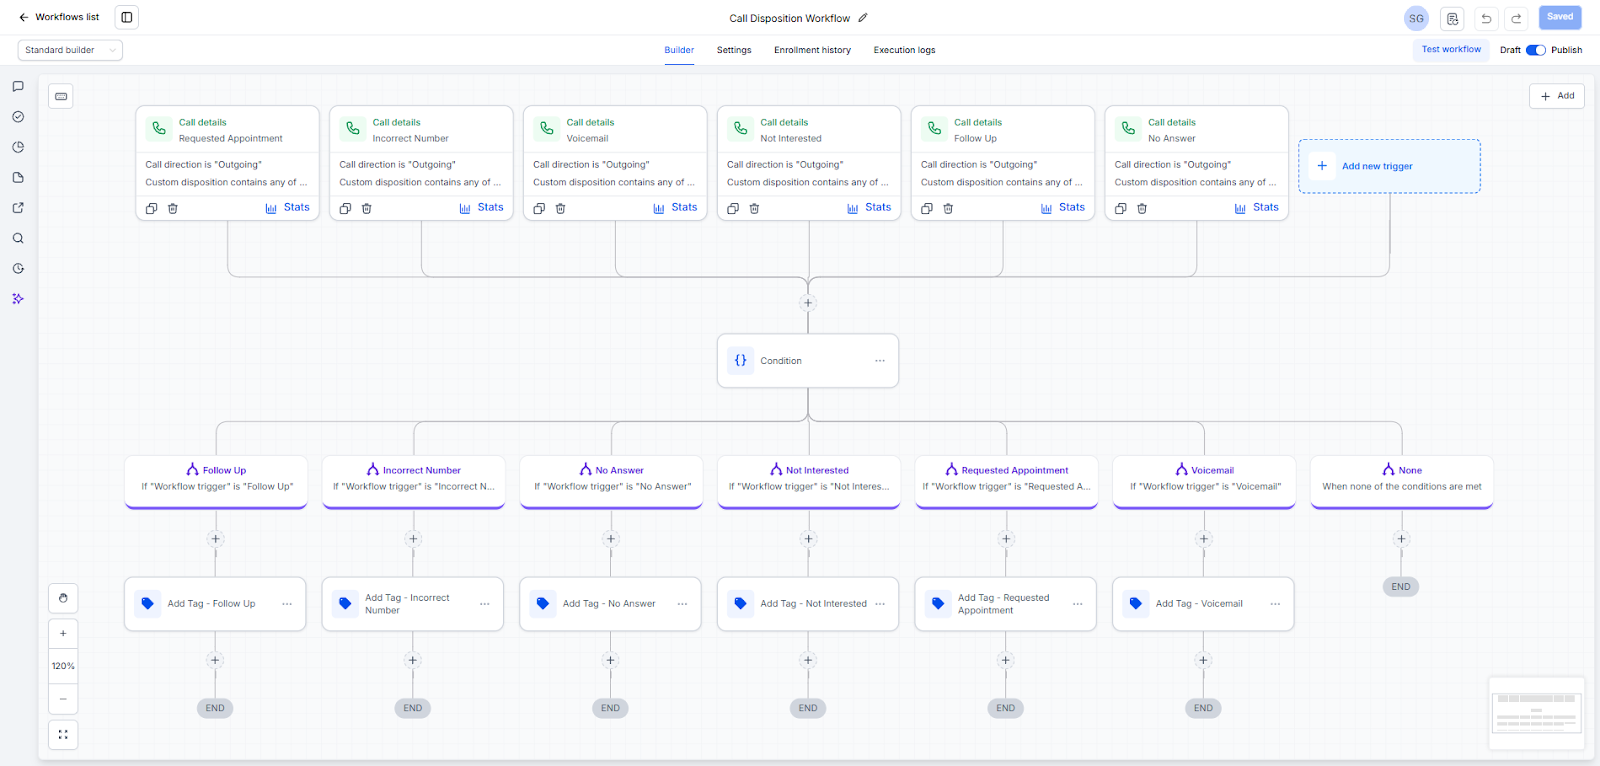Toggle the sidebar panel icon
Image resolution: width=1600 pixels, height=766 pixels.
pyautogui.click(x=127, y=17)
